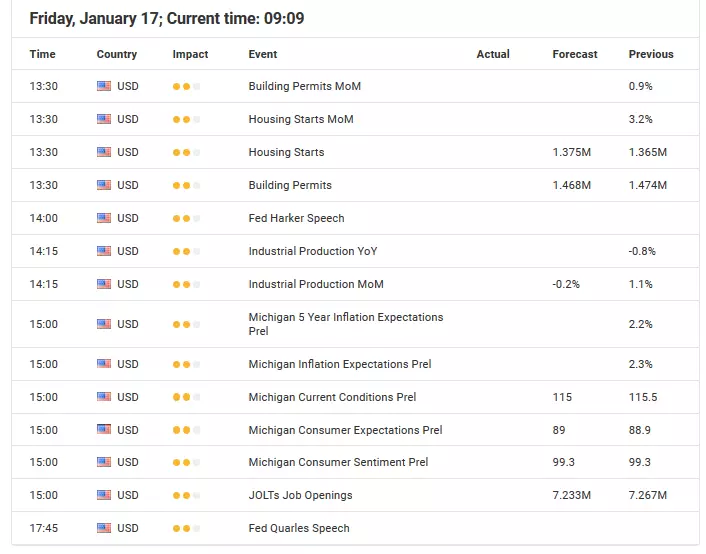Click the US flag on Building Permits MoM row
Screen dimensions: 706x554
104,86
